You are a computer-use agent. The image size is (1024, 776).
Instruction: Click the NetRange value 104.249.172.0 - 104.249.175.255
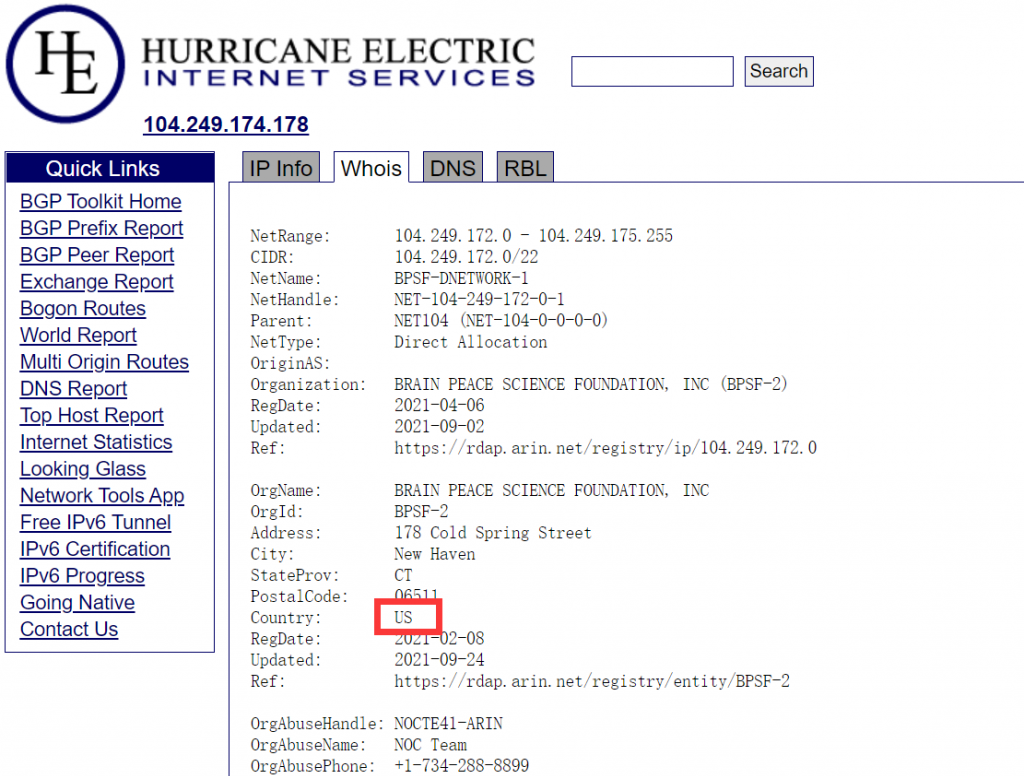click(x=534, y=236)
